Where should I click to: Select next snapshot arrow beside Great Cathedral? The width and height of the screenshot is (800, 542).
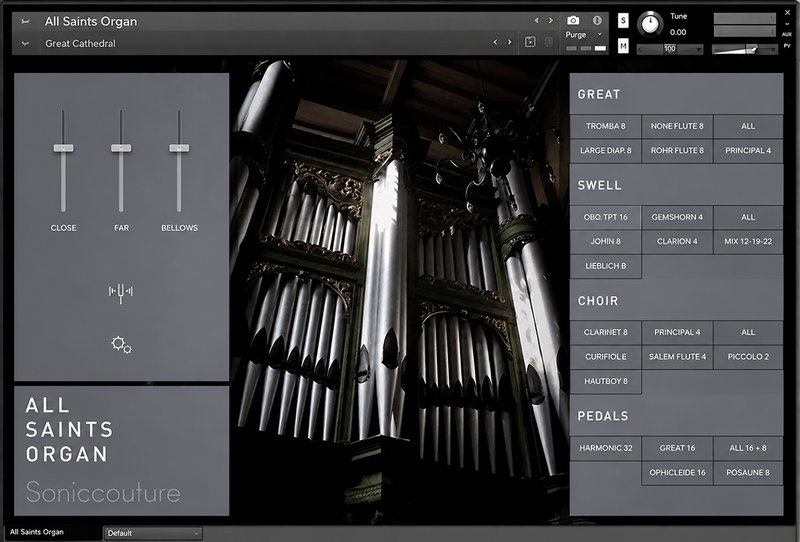509,42
